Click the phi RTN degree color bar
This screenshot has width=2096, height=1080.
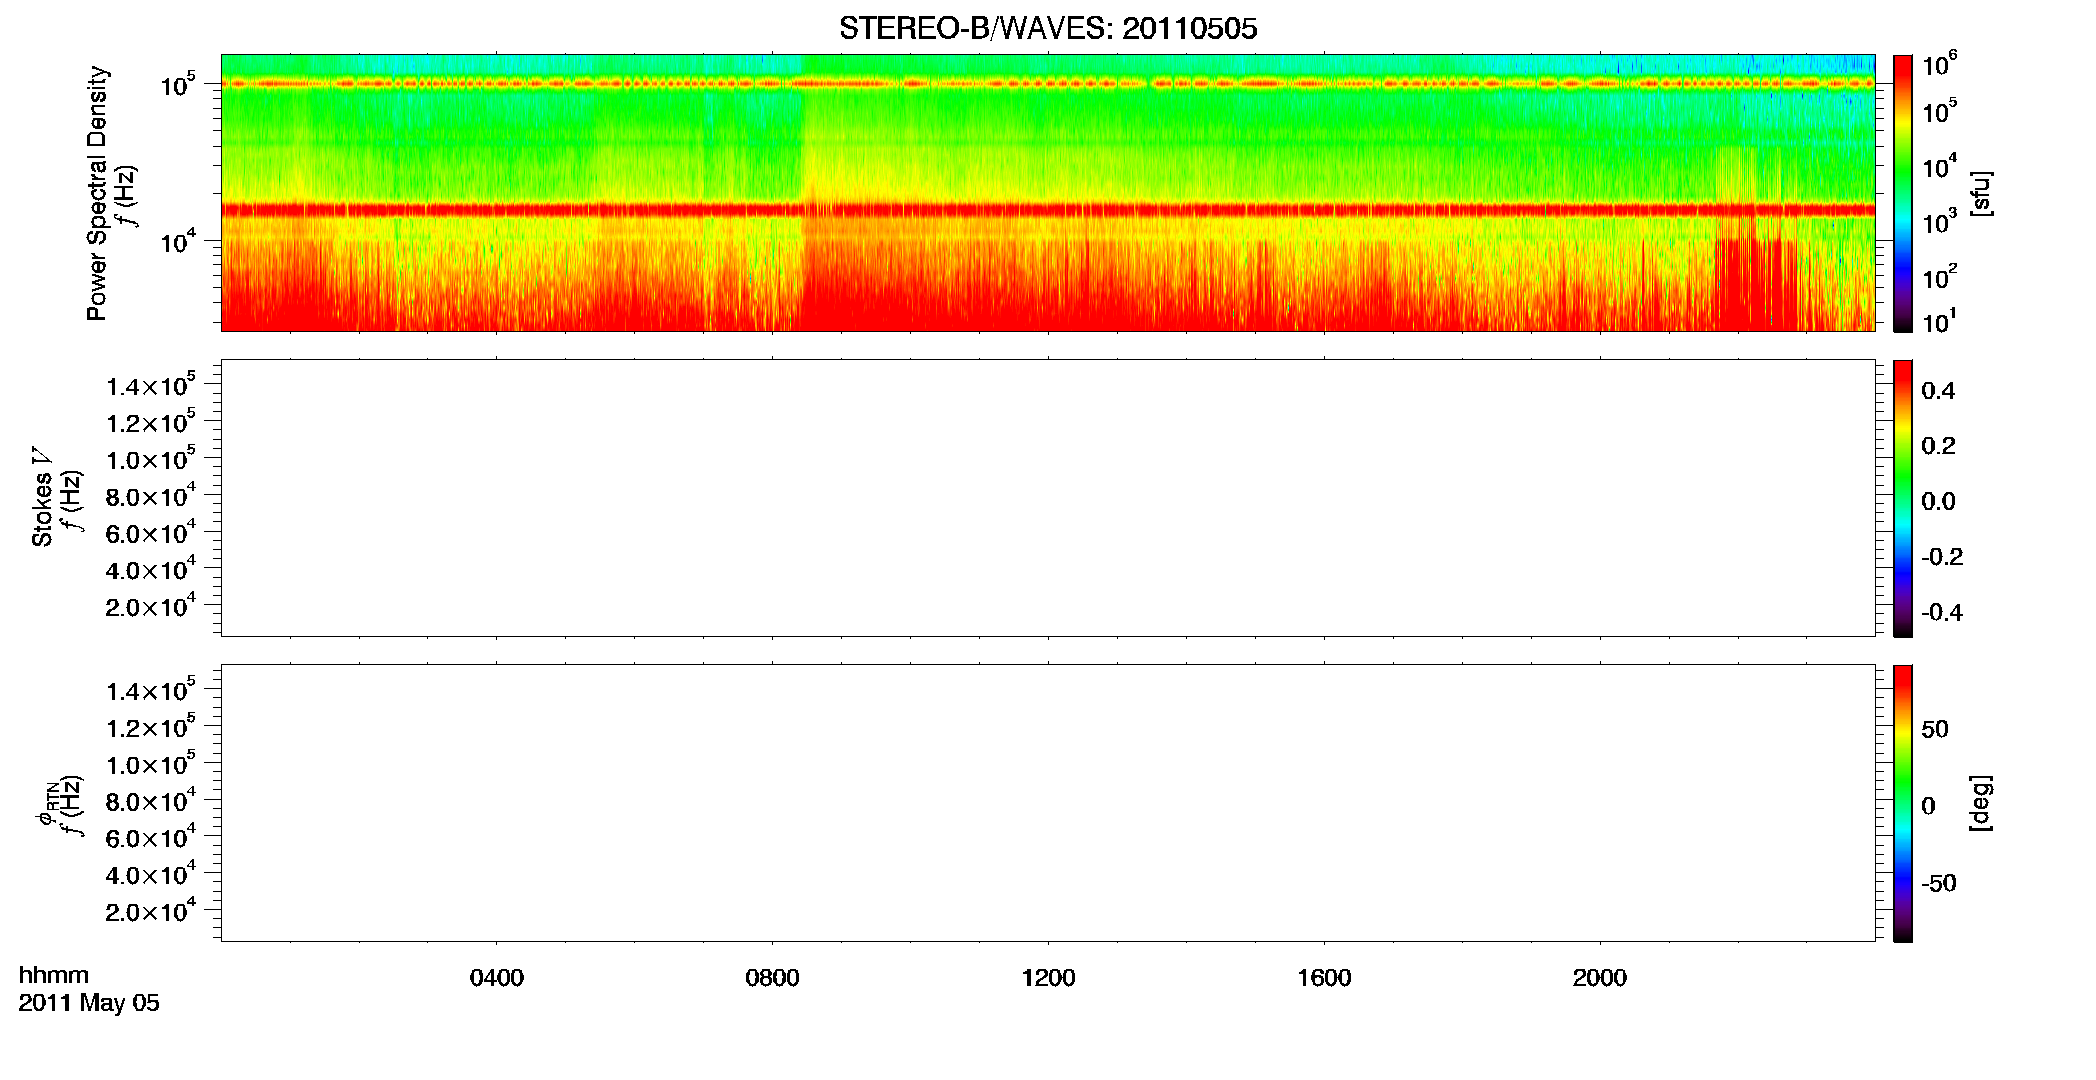click(1903, 803)
